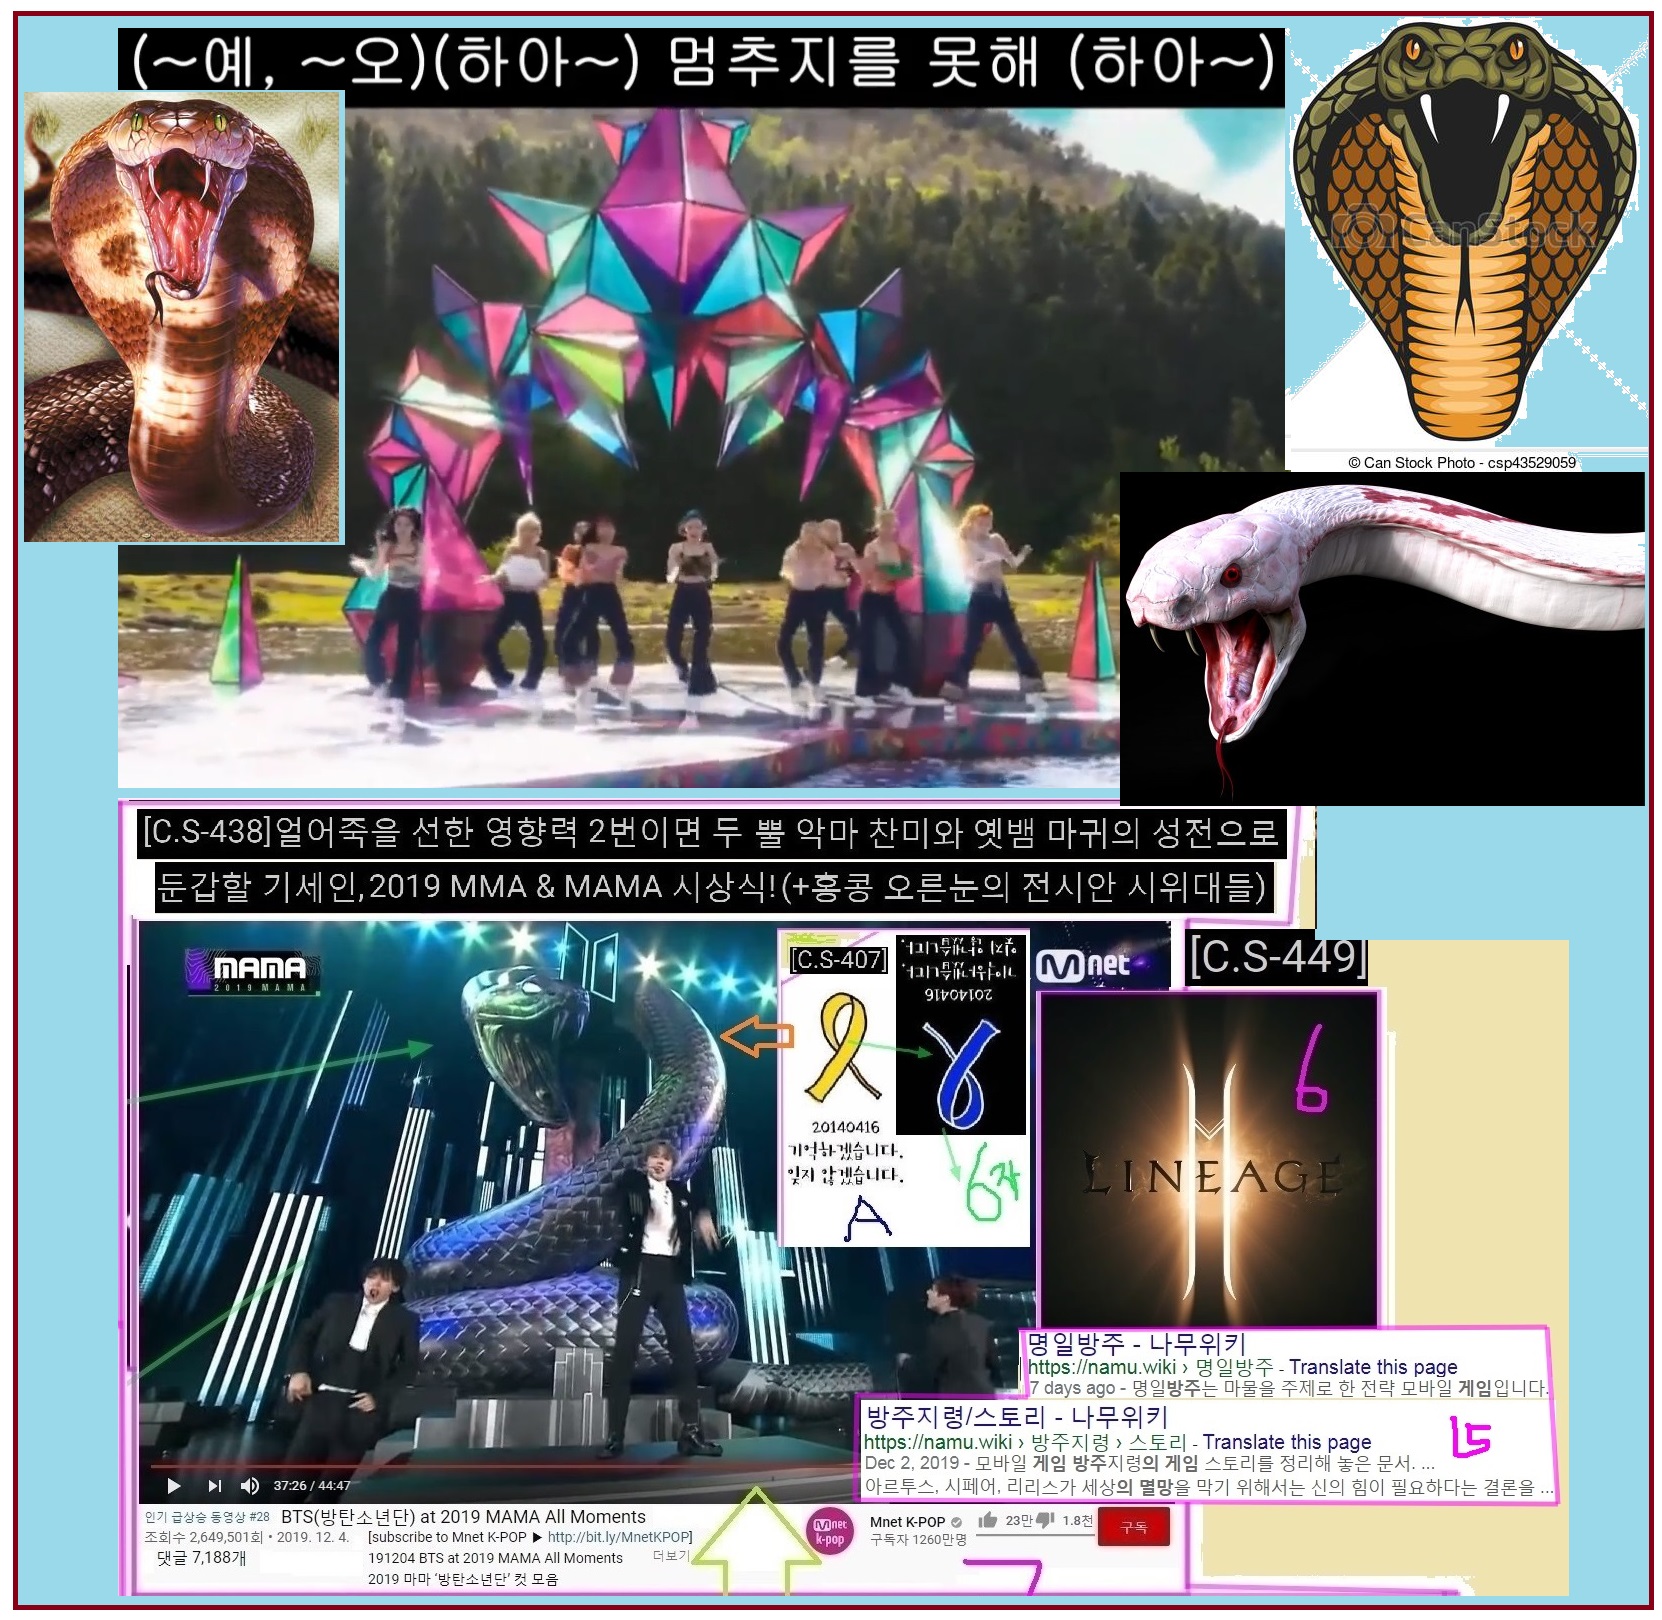This screenshot has width=1662, height=1620.
Task: Open the Mnet K-POP channel name
Action: [906, 1521]
